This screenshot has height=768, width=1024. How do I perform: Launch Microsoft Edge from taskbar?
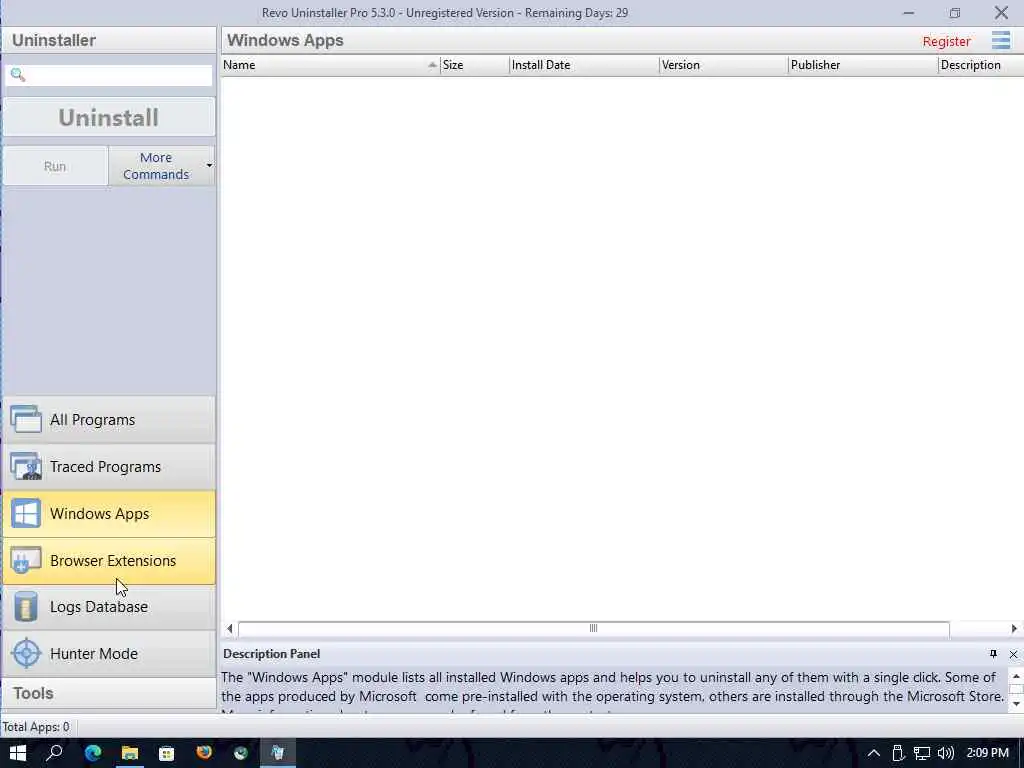point(93,753)
